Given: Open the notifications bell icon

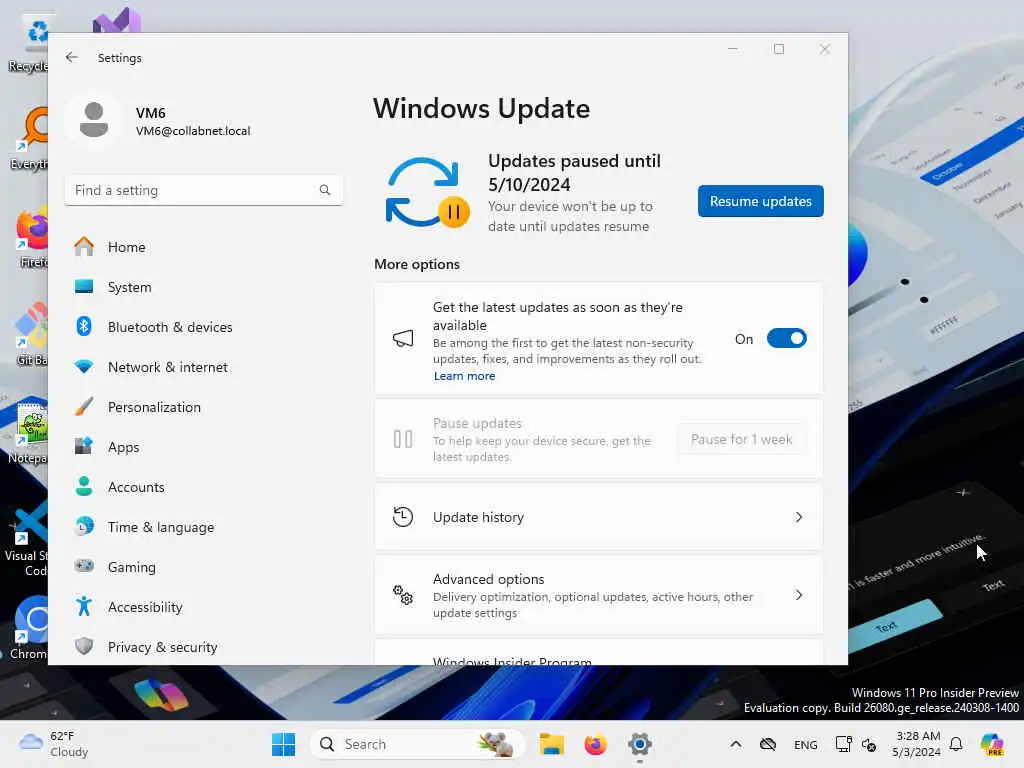Looking at the screenshot, I should 956,744.
